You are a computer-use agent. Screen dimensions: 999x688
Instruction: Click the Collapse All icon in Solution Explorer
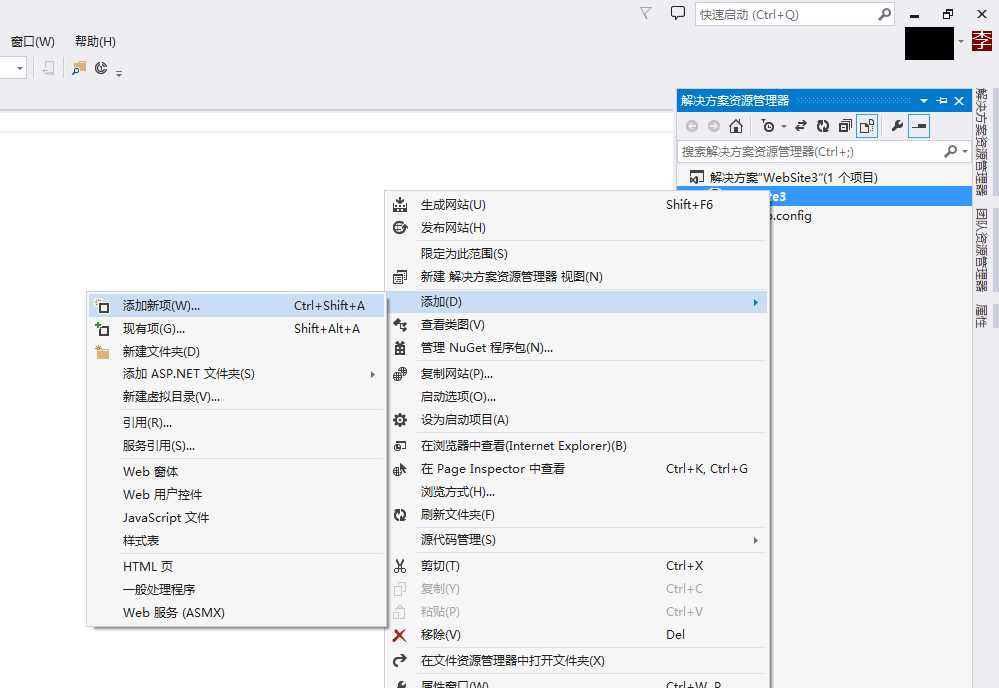tap(845, 126)
